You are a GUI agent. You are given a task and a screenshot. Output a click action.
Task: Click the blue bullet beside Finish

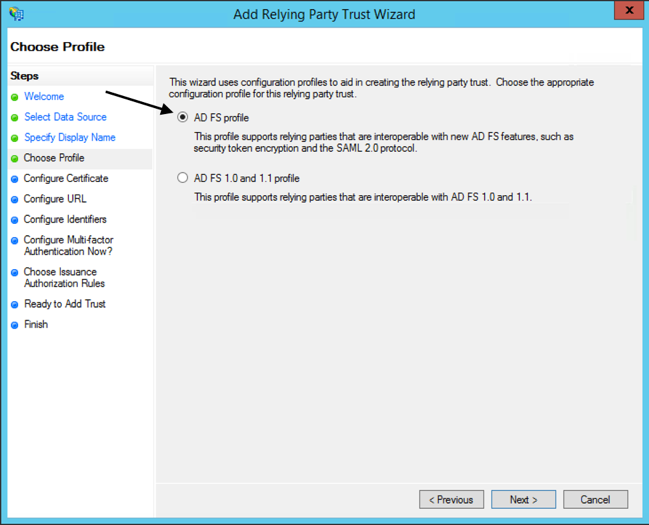pyautogui.click(x=15, y=325)
